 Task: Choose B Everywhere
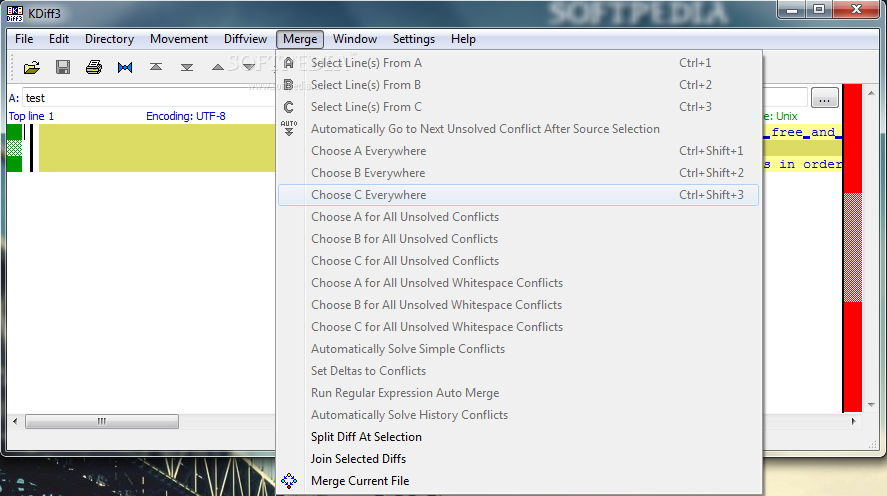(518, 173)
